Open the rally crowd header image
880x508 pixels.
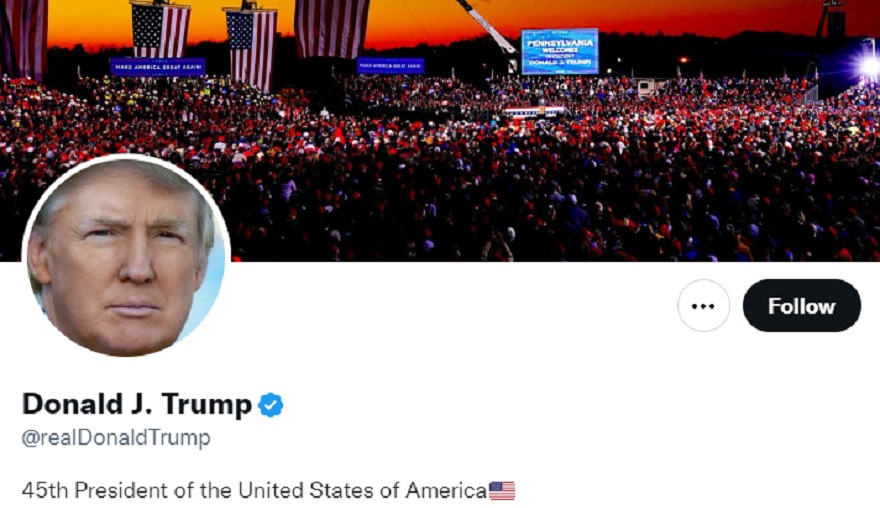(440, 130)
